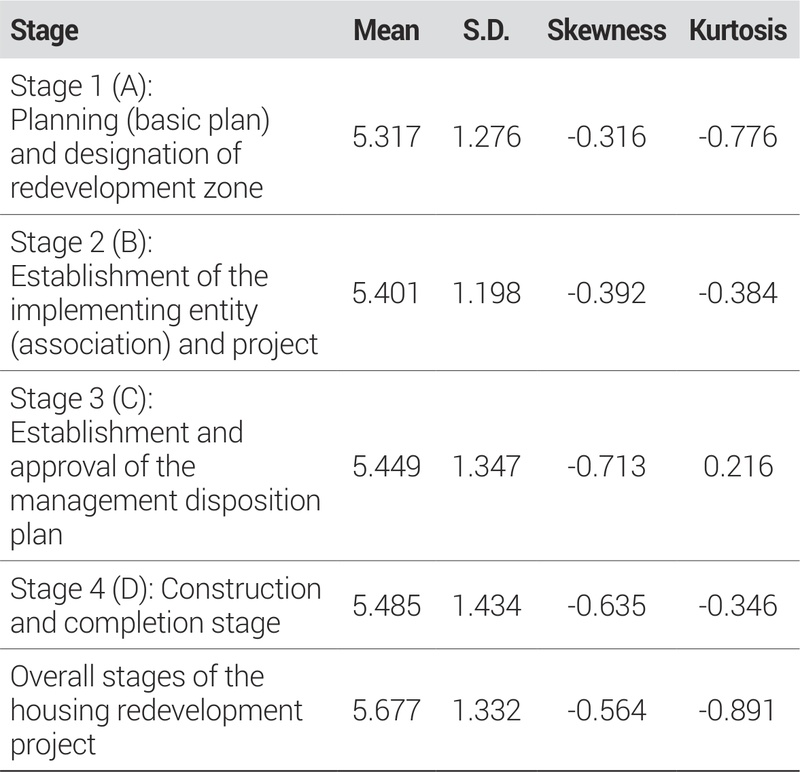The image size is (800, 772).
Task: Click the mean value 5.677
Action: coord(386,710)
